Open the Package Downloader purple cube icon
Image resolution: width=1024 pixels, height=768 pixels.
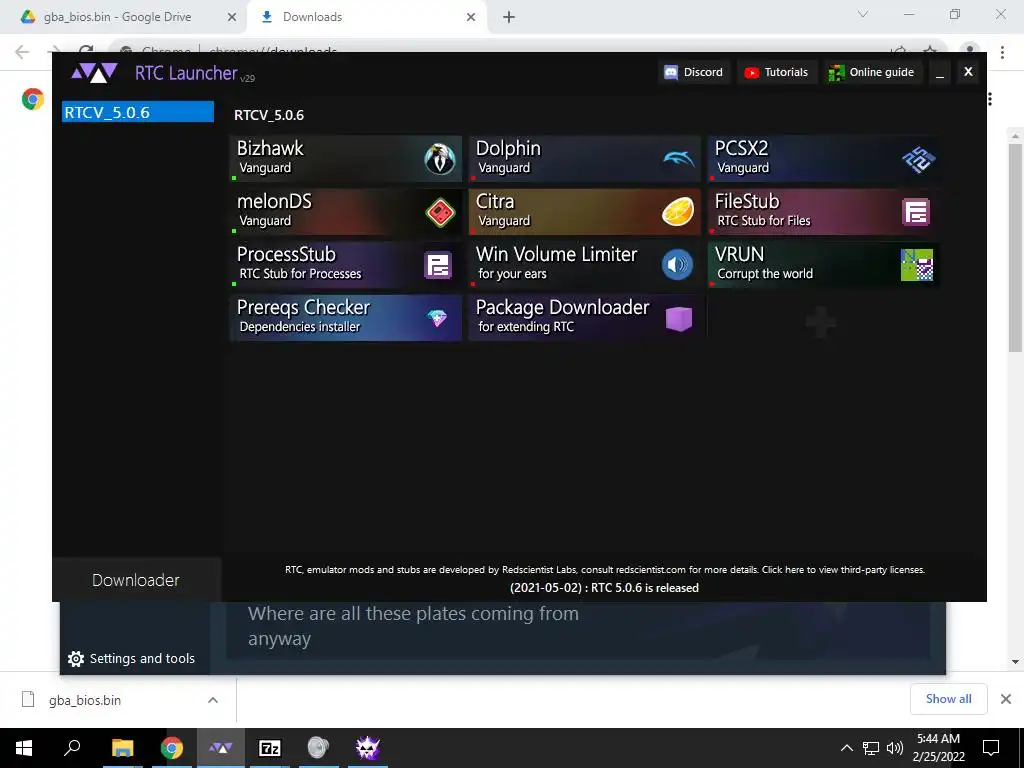point(679,319)
